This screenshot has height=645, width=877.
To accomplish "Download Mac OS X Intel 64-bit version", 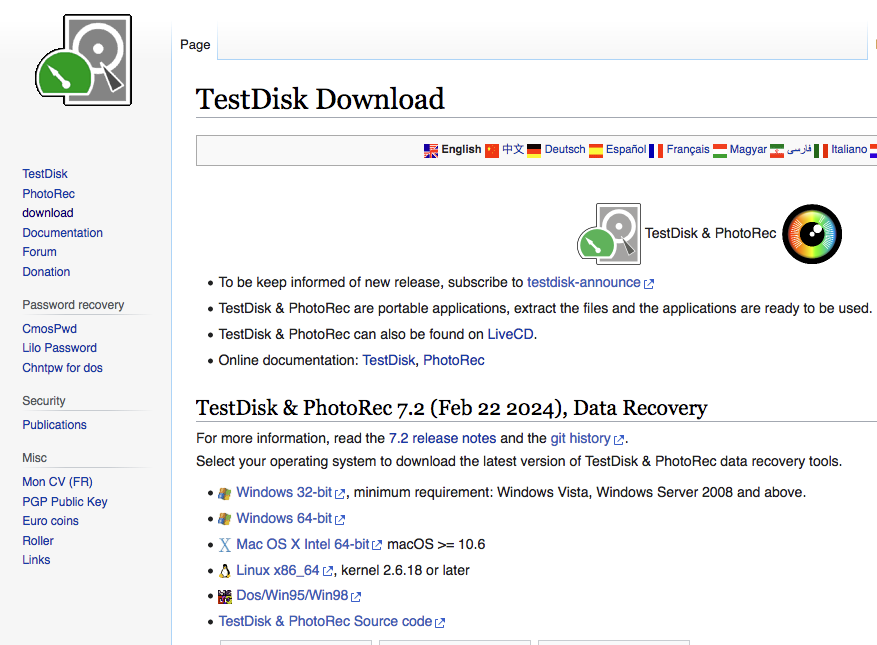I will 303,544.
